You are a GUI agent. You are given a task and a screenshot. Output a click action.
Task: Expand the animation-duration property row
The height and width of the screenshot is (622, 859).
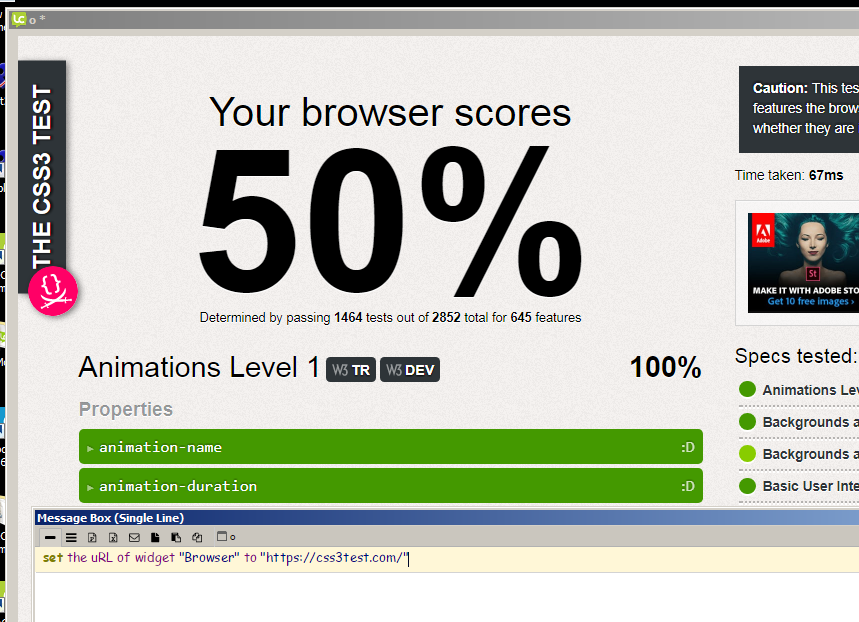click(x=391, y=486)
